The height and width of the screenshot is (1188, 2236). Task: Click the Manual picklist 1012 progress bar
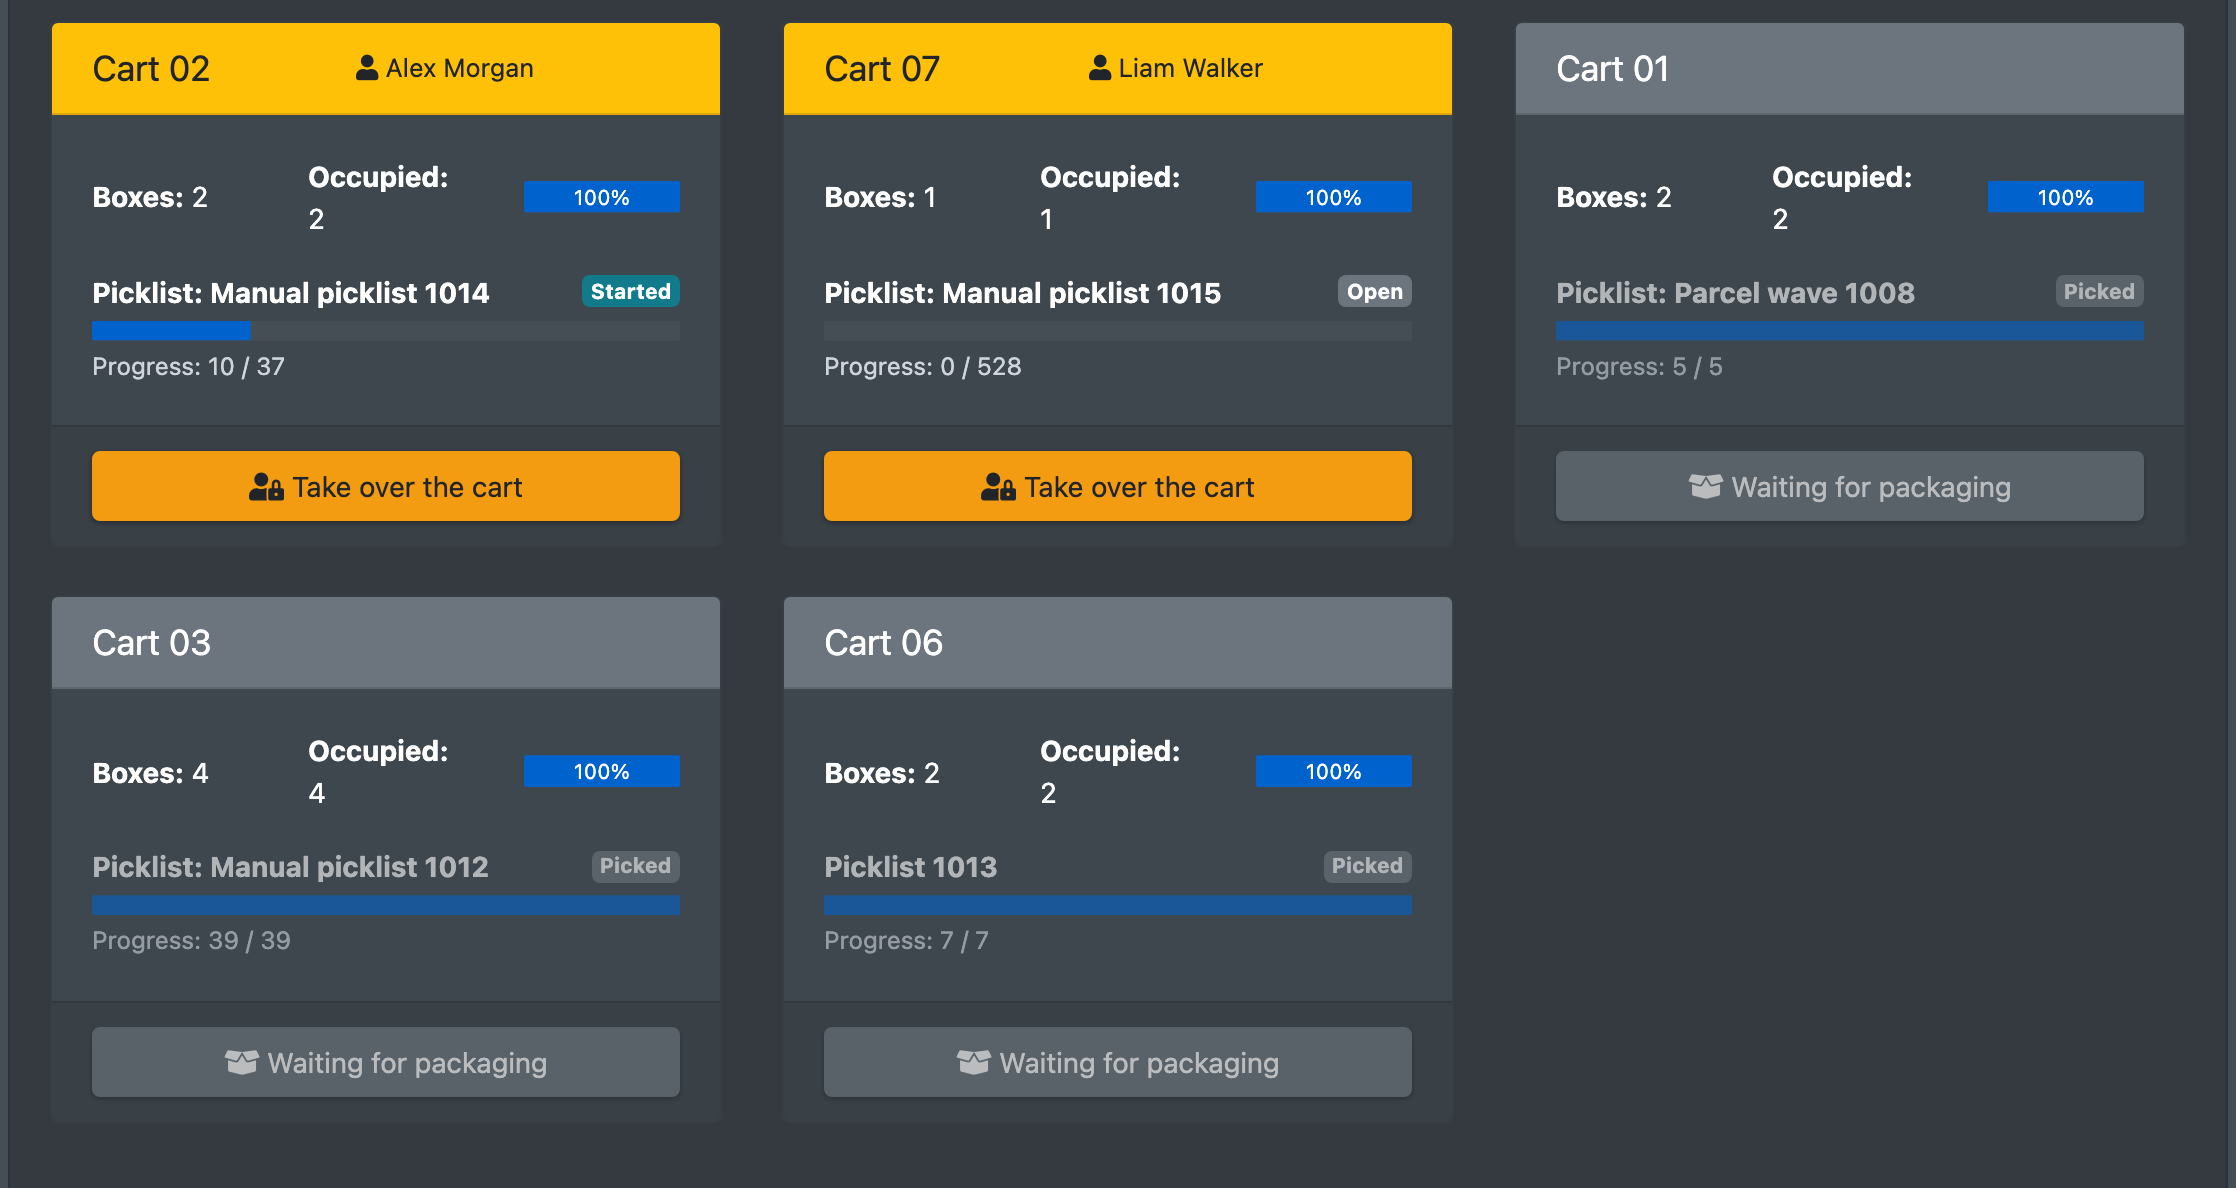[x=386, y=905]
